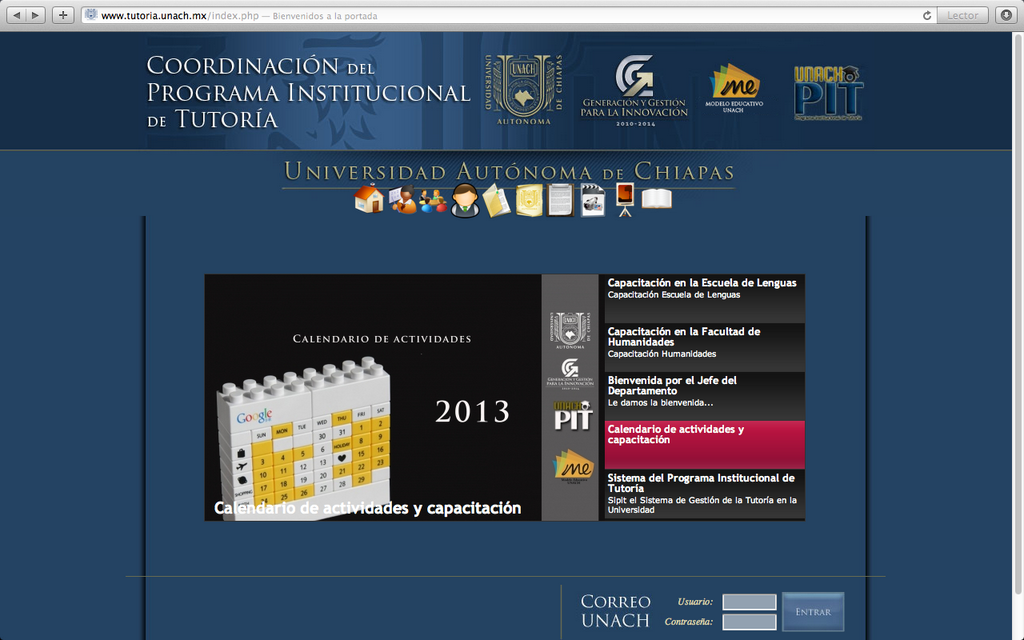Click the UNACH university crest in header
The width and height of the screenshot is (1024, 640).
524,89
